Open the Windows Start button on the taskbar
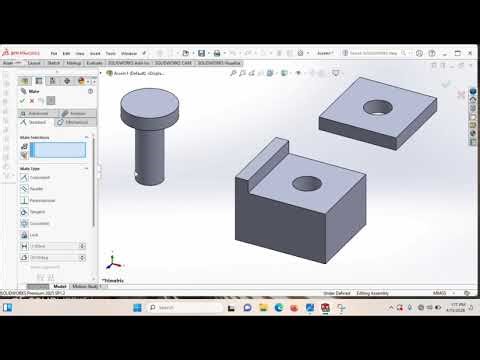The image size is (480, 360). point(137,308)
